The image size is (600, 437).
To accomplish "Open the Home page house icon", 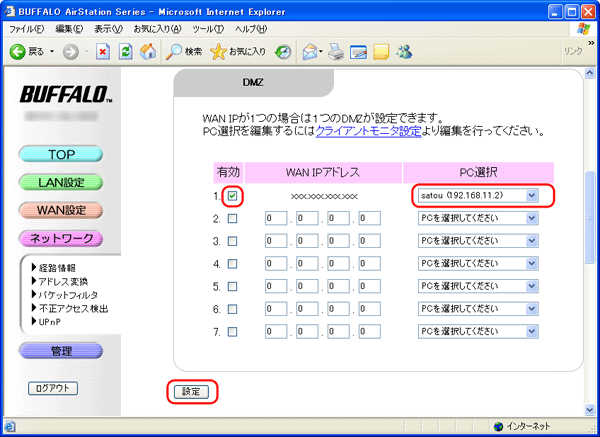I will [x=148, y=52].
